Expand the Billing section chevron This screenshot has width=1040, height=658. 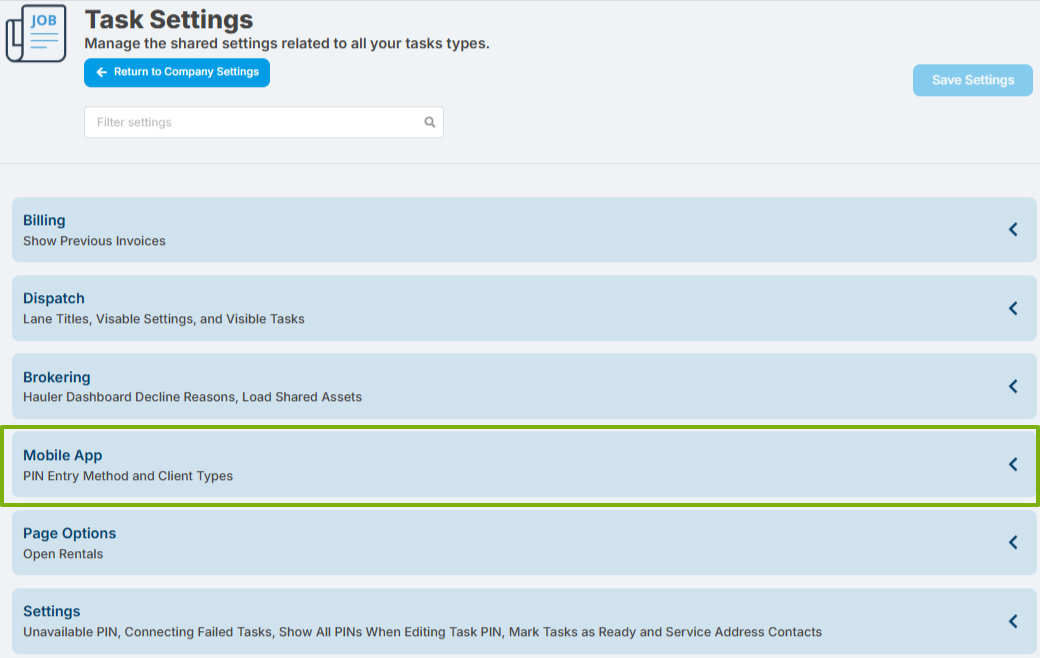click(x=1013, y=230)
